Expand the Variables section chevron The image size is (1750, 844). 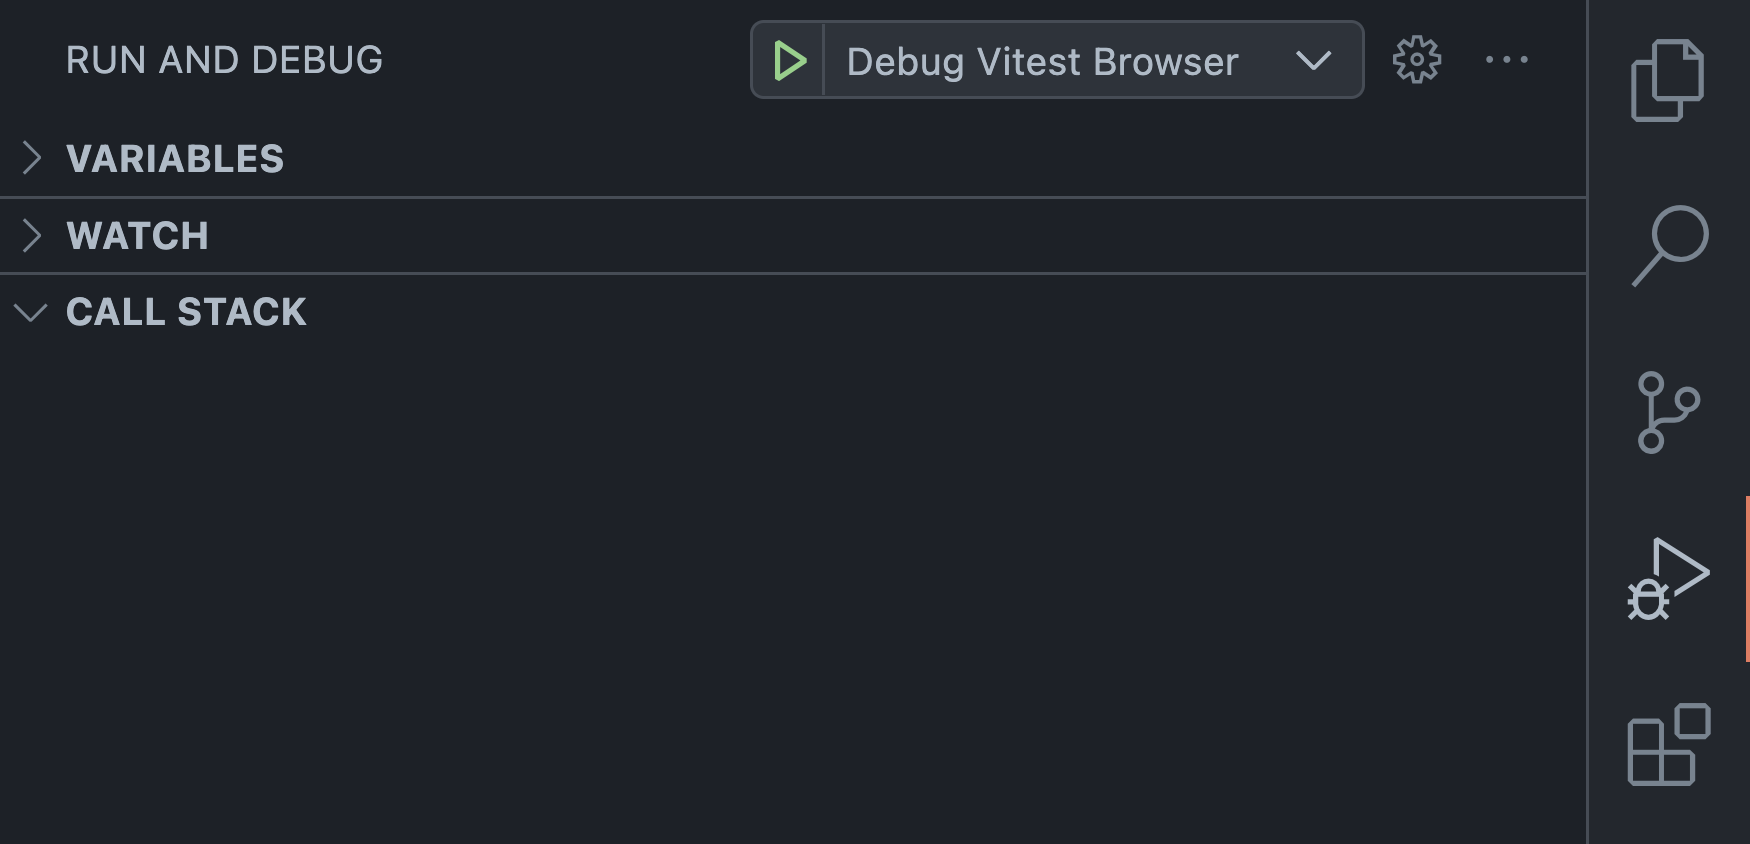click(32, 158)
